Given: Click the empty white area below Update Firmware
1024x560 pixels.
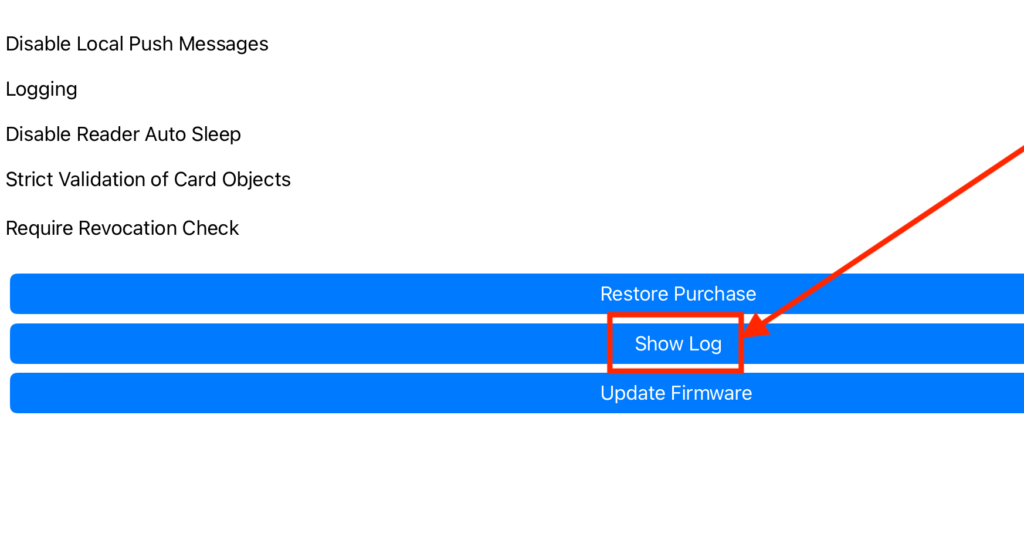Looking at the screenshot, I should tap(512, 486).
